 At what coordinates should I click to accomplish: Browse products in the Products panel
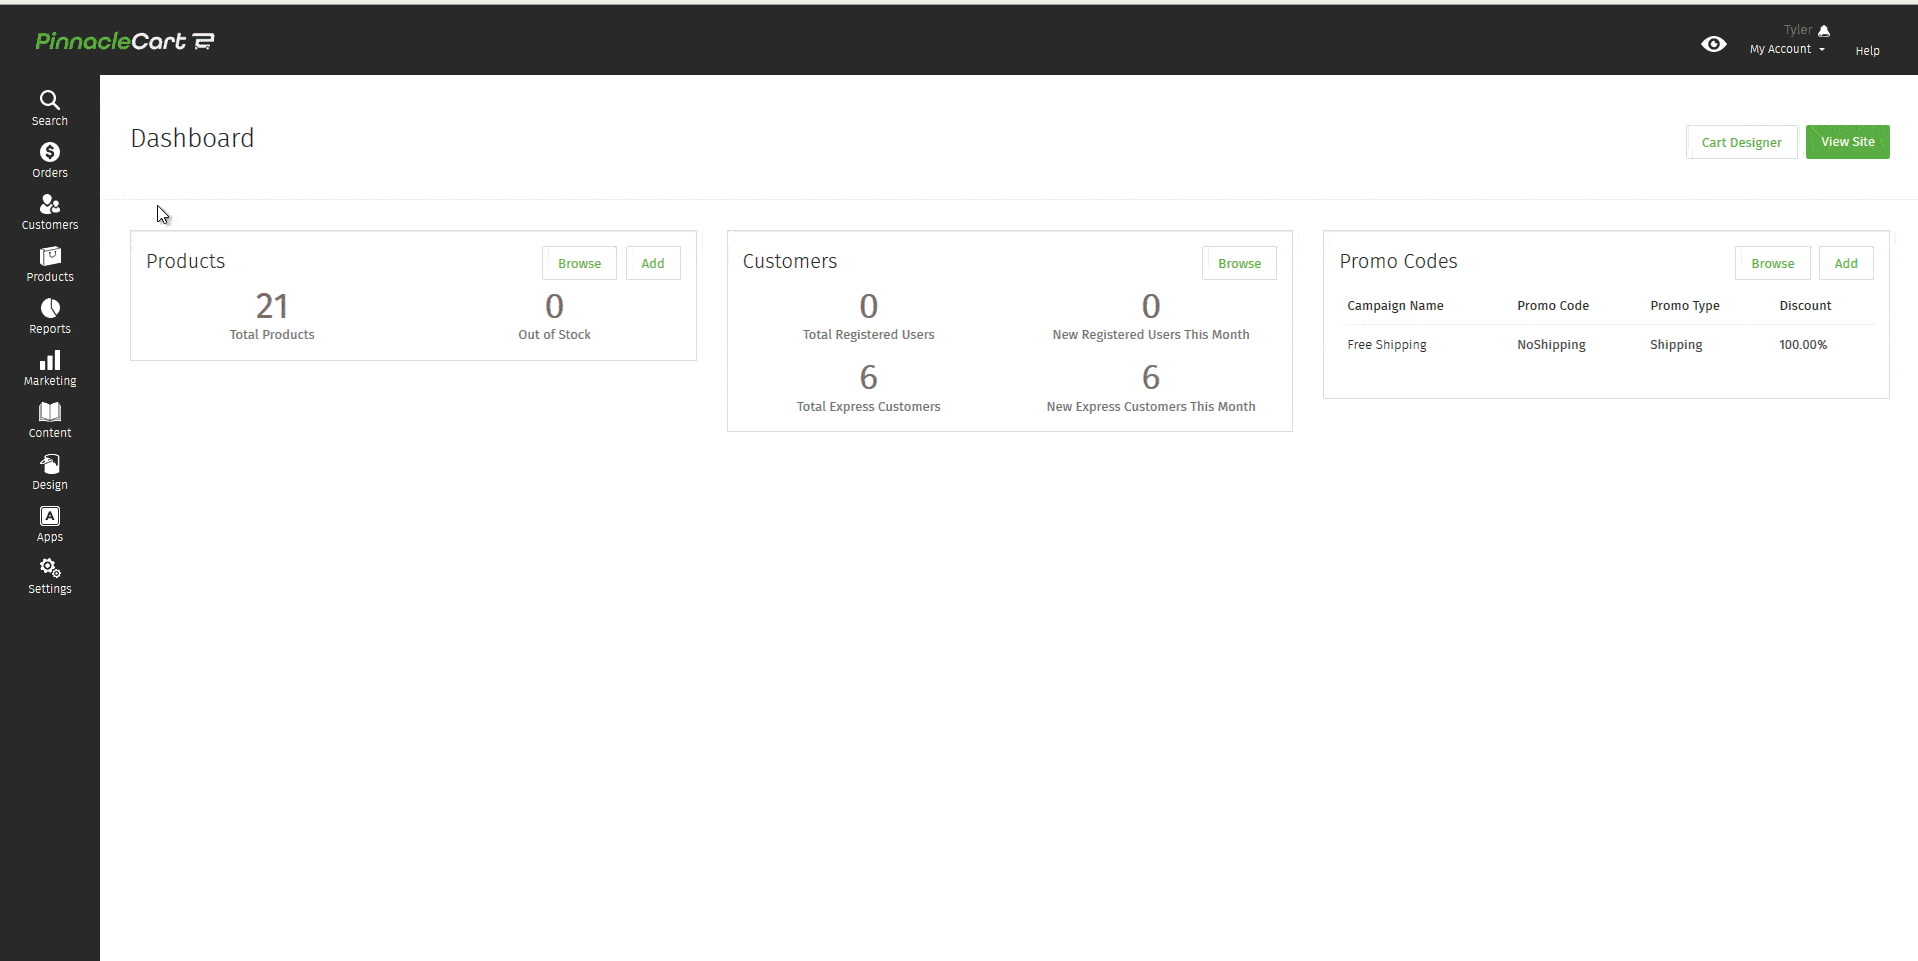click(579, 263)
